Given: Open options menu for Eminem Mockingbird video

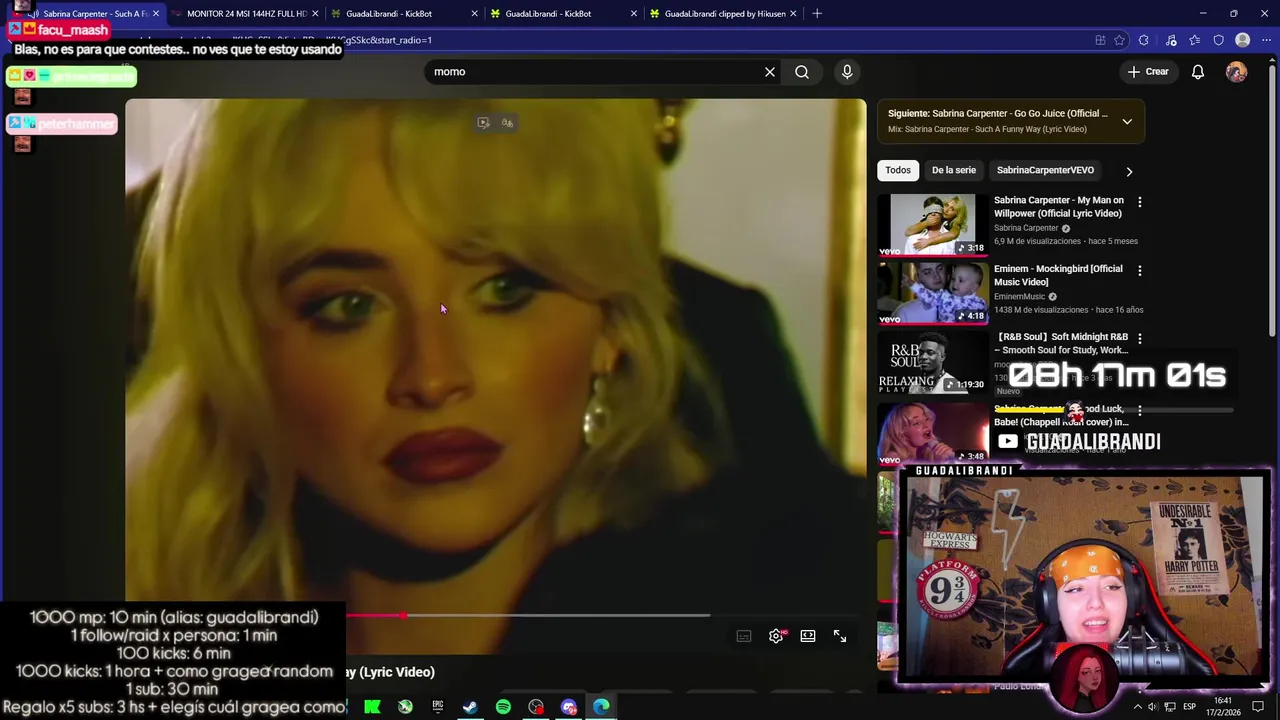Looking at the screenshot, I should coord(1139,270).
